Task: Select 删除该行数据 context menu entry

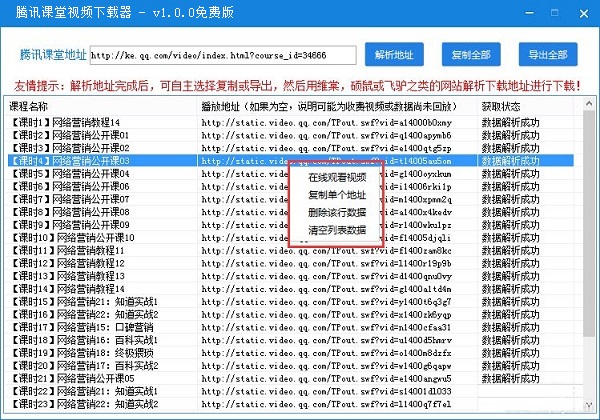Action: click(337, 212)
